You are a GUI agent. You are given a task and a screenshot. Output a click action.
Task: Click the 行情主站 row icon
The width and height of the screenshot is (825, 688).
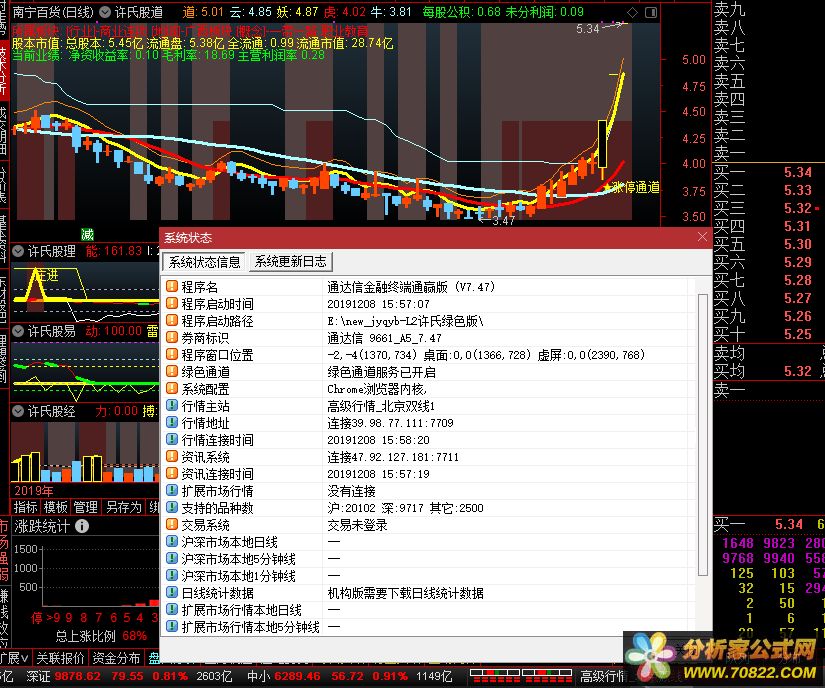(172, 406)
